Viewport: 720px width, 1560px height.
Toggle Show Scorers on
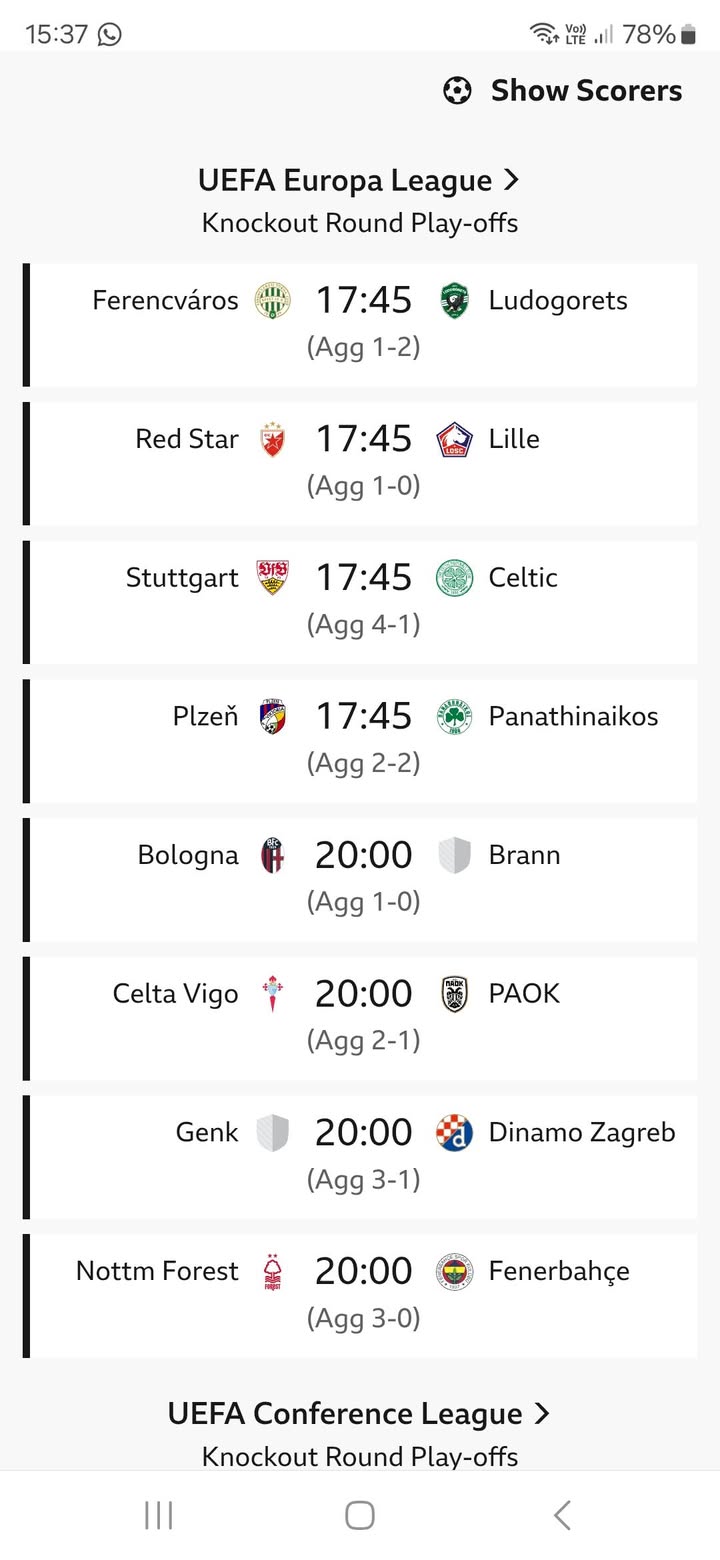(586, 91)
